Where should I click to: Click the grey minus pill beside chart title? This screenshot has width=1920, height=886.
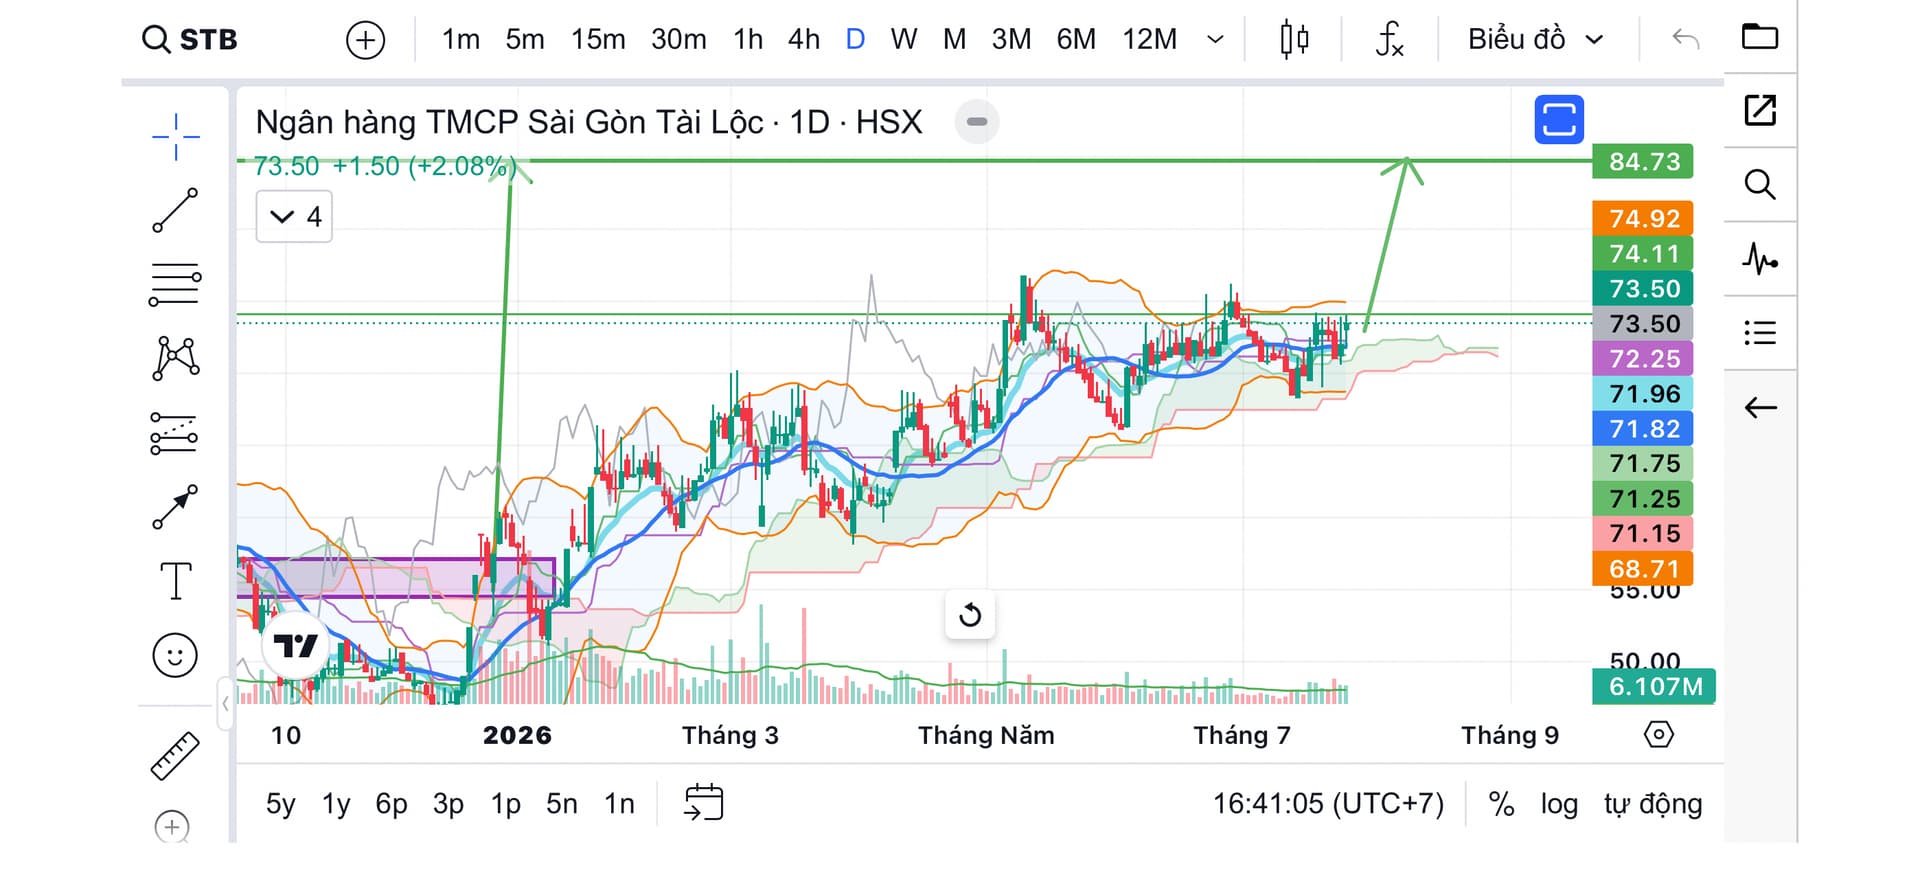coord(977,122)
